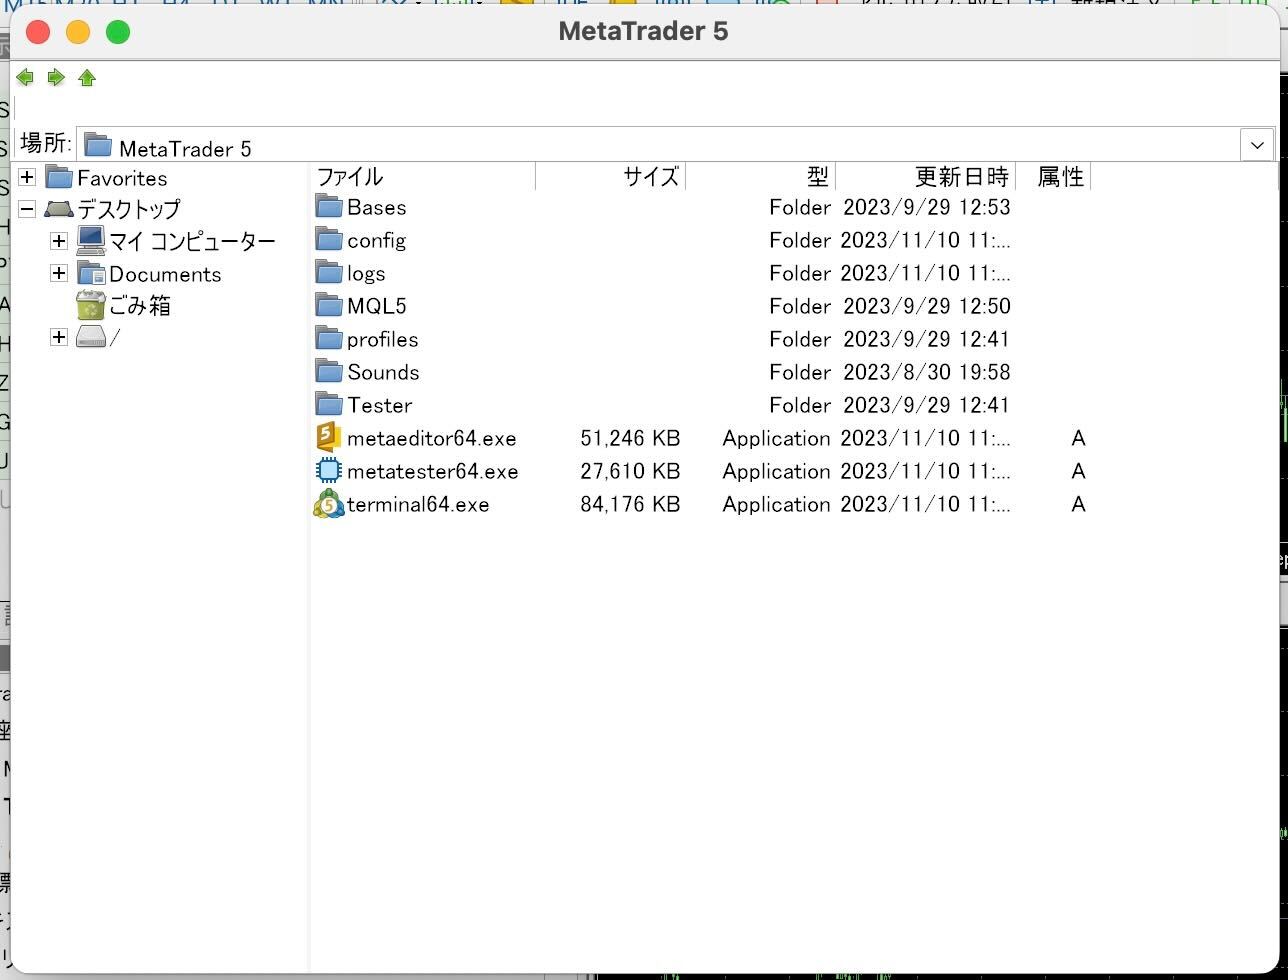1288x980 pixels.
Task: Click the 2023/9/29 12:50 date
Action: (x=926, y=306)
